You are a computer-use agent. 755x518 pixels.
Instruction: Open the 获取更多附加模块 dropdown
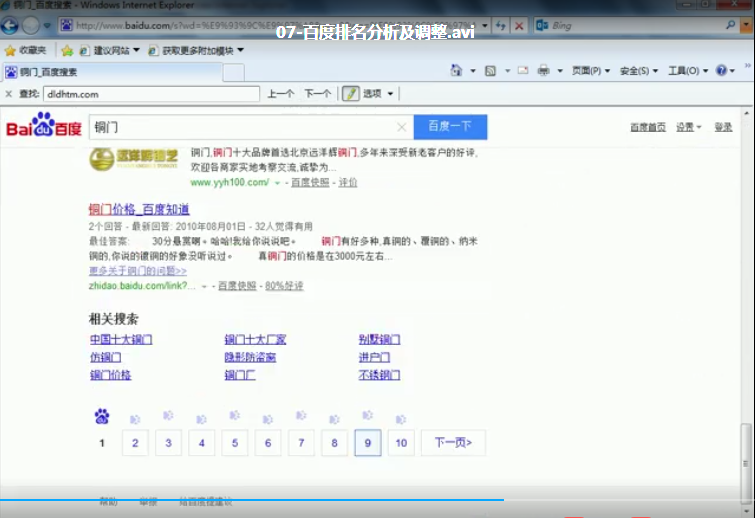[196, 50]
